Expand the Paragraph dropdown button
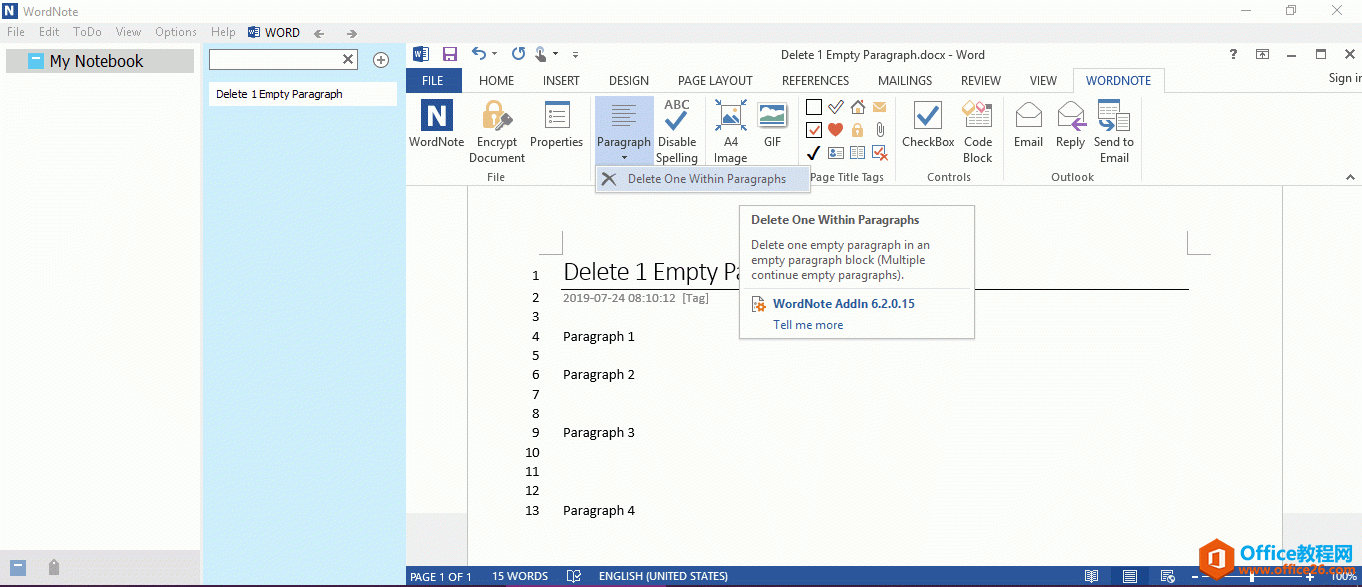The image size is (1362, 587). click(624, 157)
